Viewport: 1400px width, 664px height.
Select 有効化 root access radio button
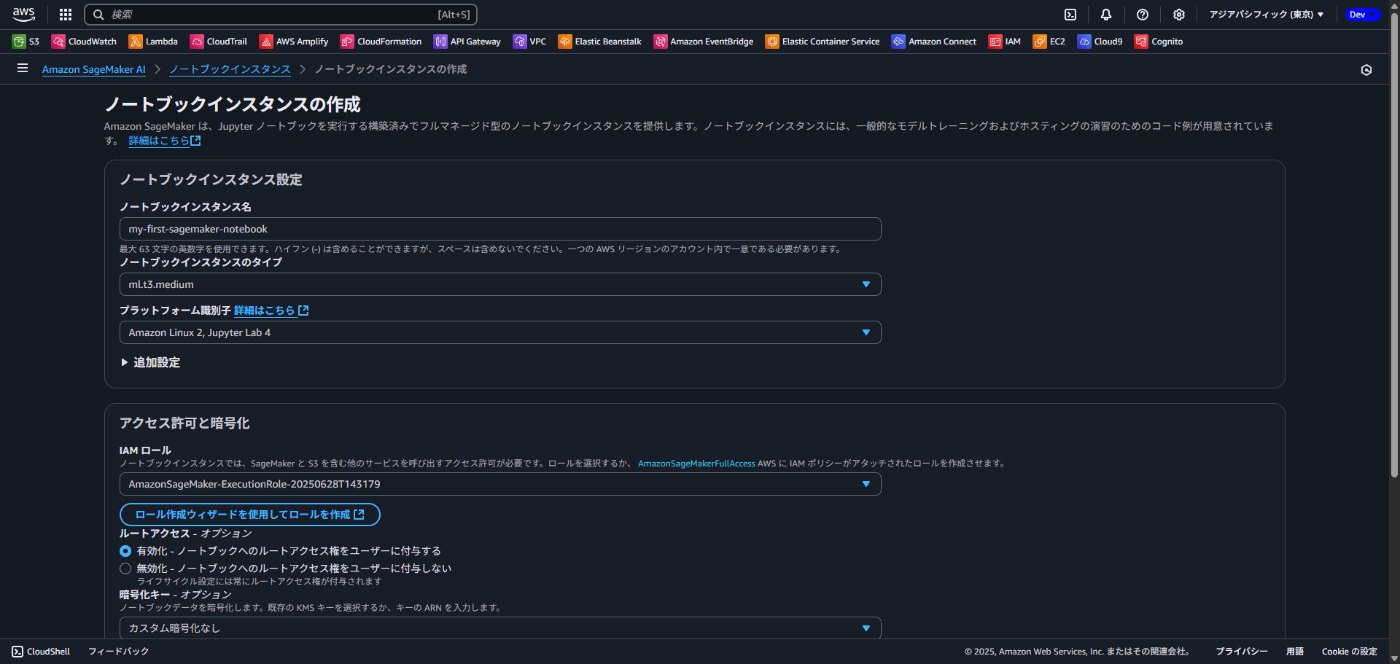coord(125,551)
